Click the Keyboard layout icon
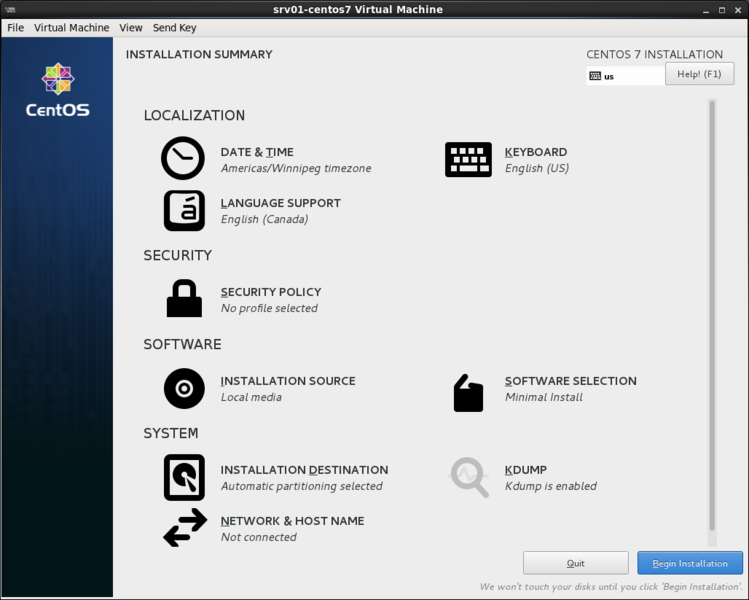 [468, 159]
